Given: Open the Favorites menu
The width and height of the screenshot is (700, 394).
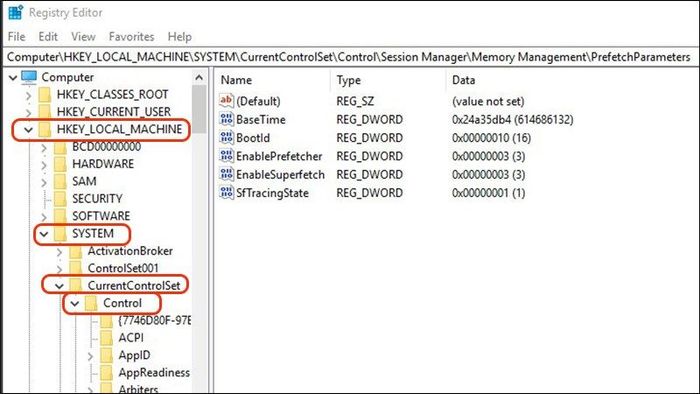Looking at the screenshot, I should pos(131,37).
